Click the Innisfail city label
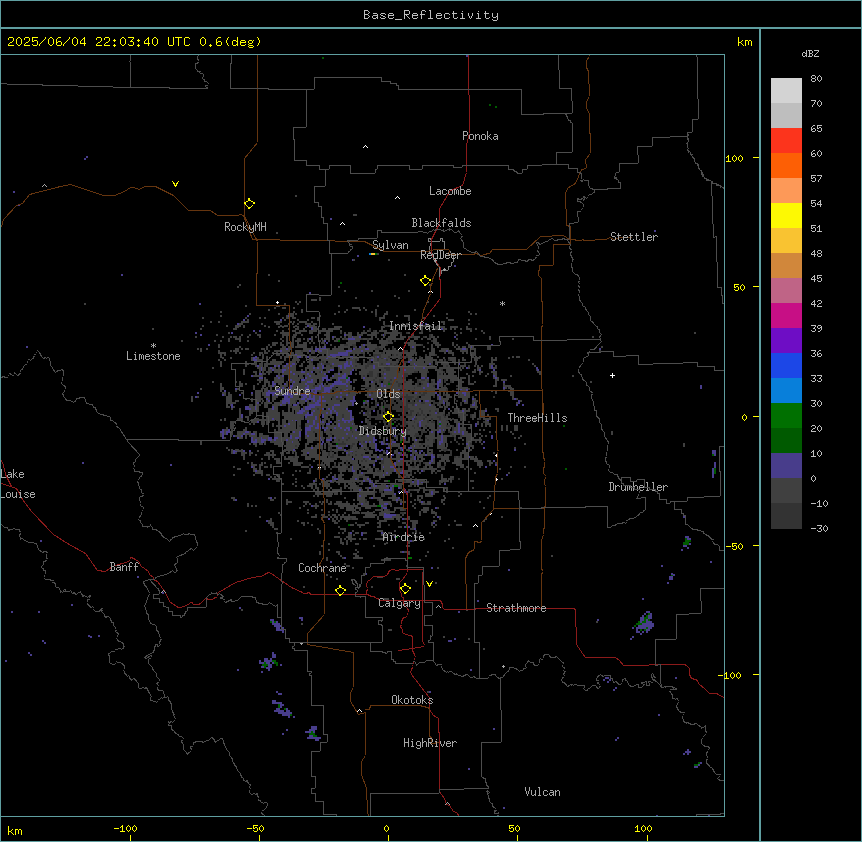The width and height of the screenshot is (862, 842). (416, 326)
